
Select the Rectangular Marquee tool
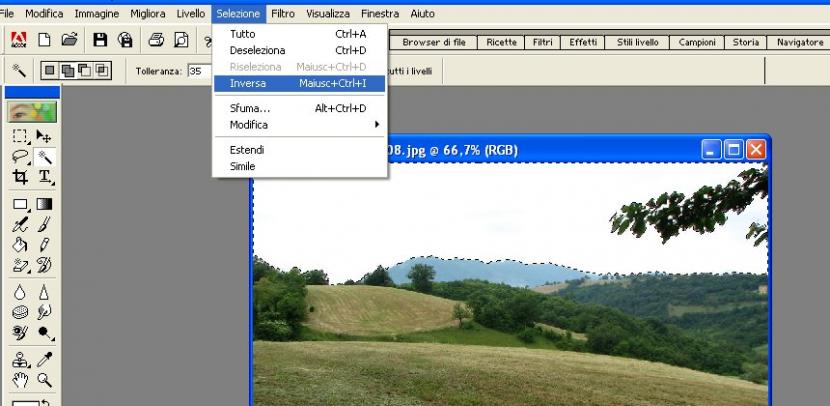point(20,136)
